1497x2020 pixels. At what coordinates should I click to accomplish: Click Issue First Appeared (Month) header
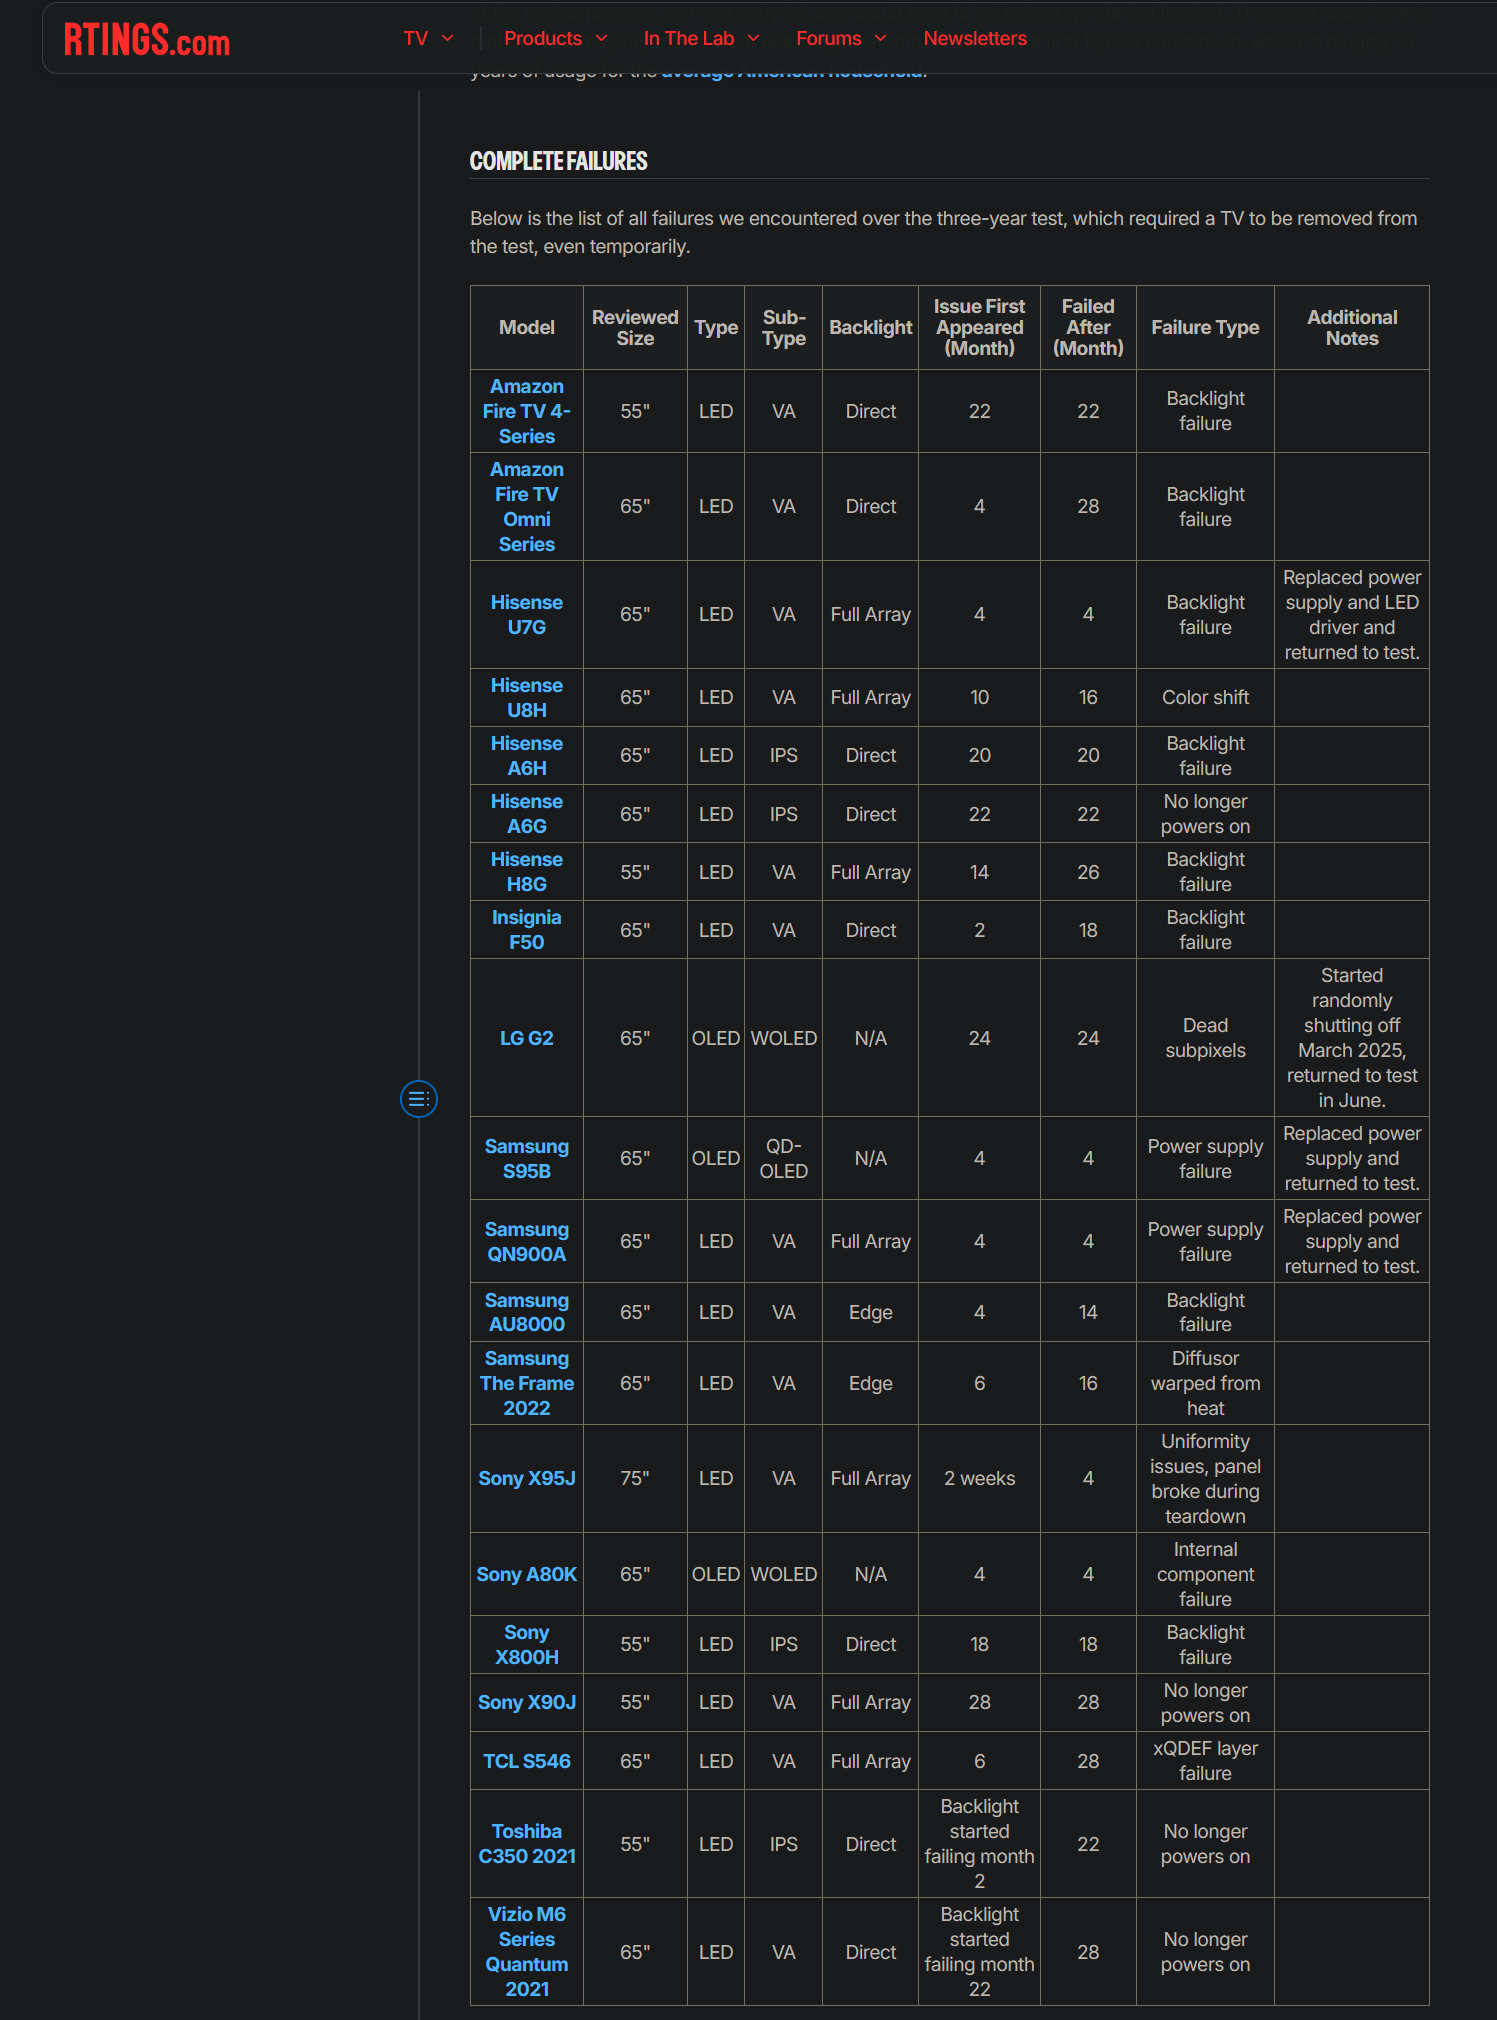point(980,328)
